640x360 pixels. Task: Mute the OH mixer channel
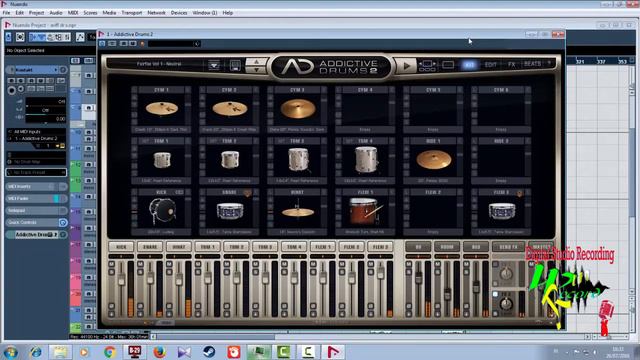409,264
